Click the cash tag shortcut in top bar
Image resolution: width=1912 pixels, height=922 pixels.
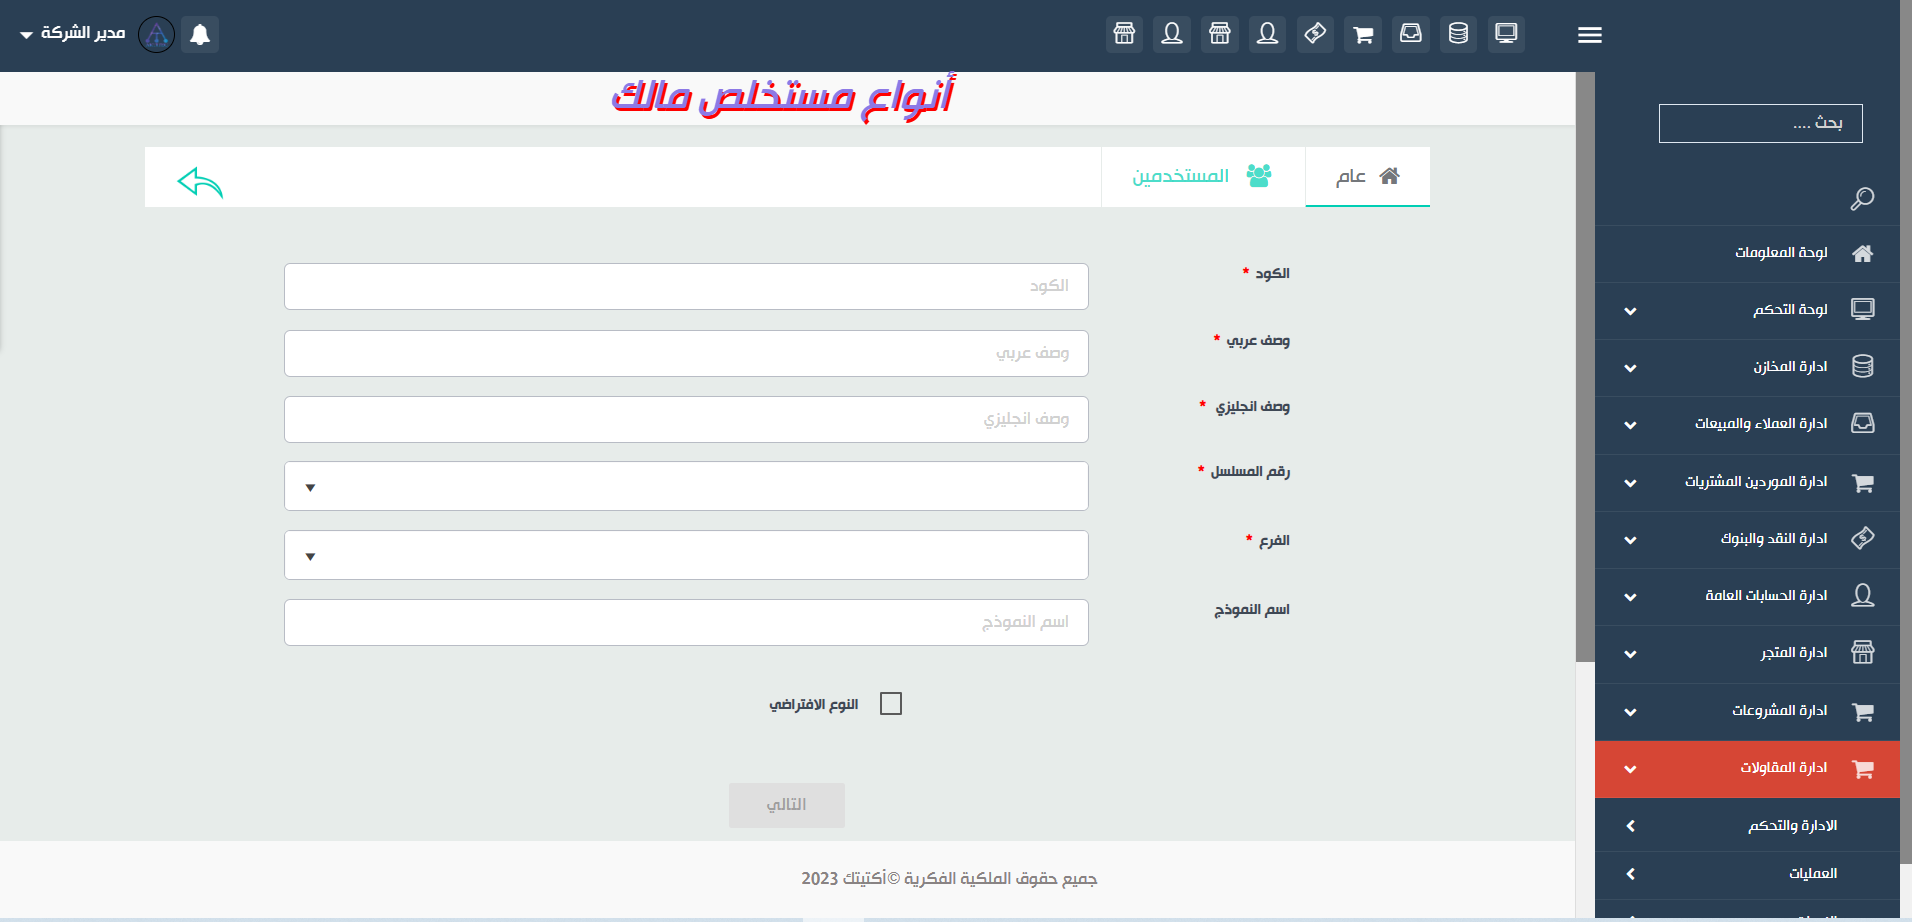click(1315, 34)
